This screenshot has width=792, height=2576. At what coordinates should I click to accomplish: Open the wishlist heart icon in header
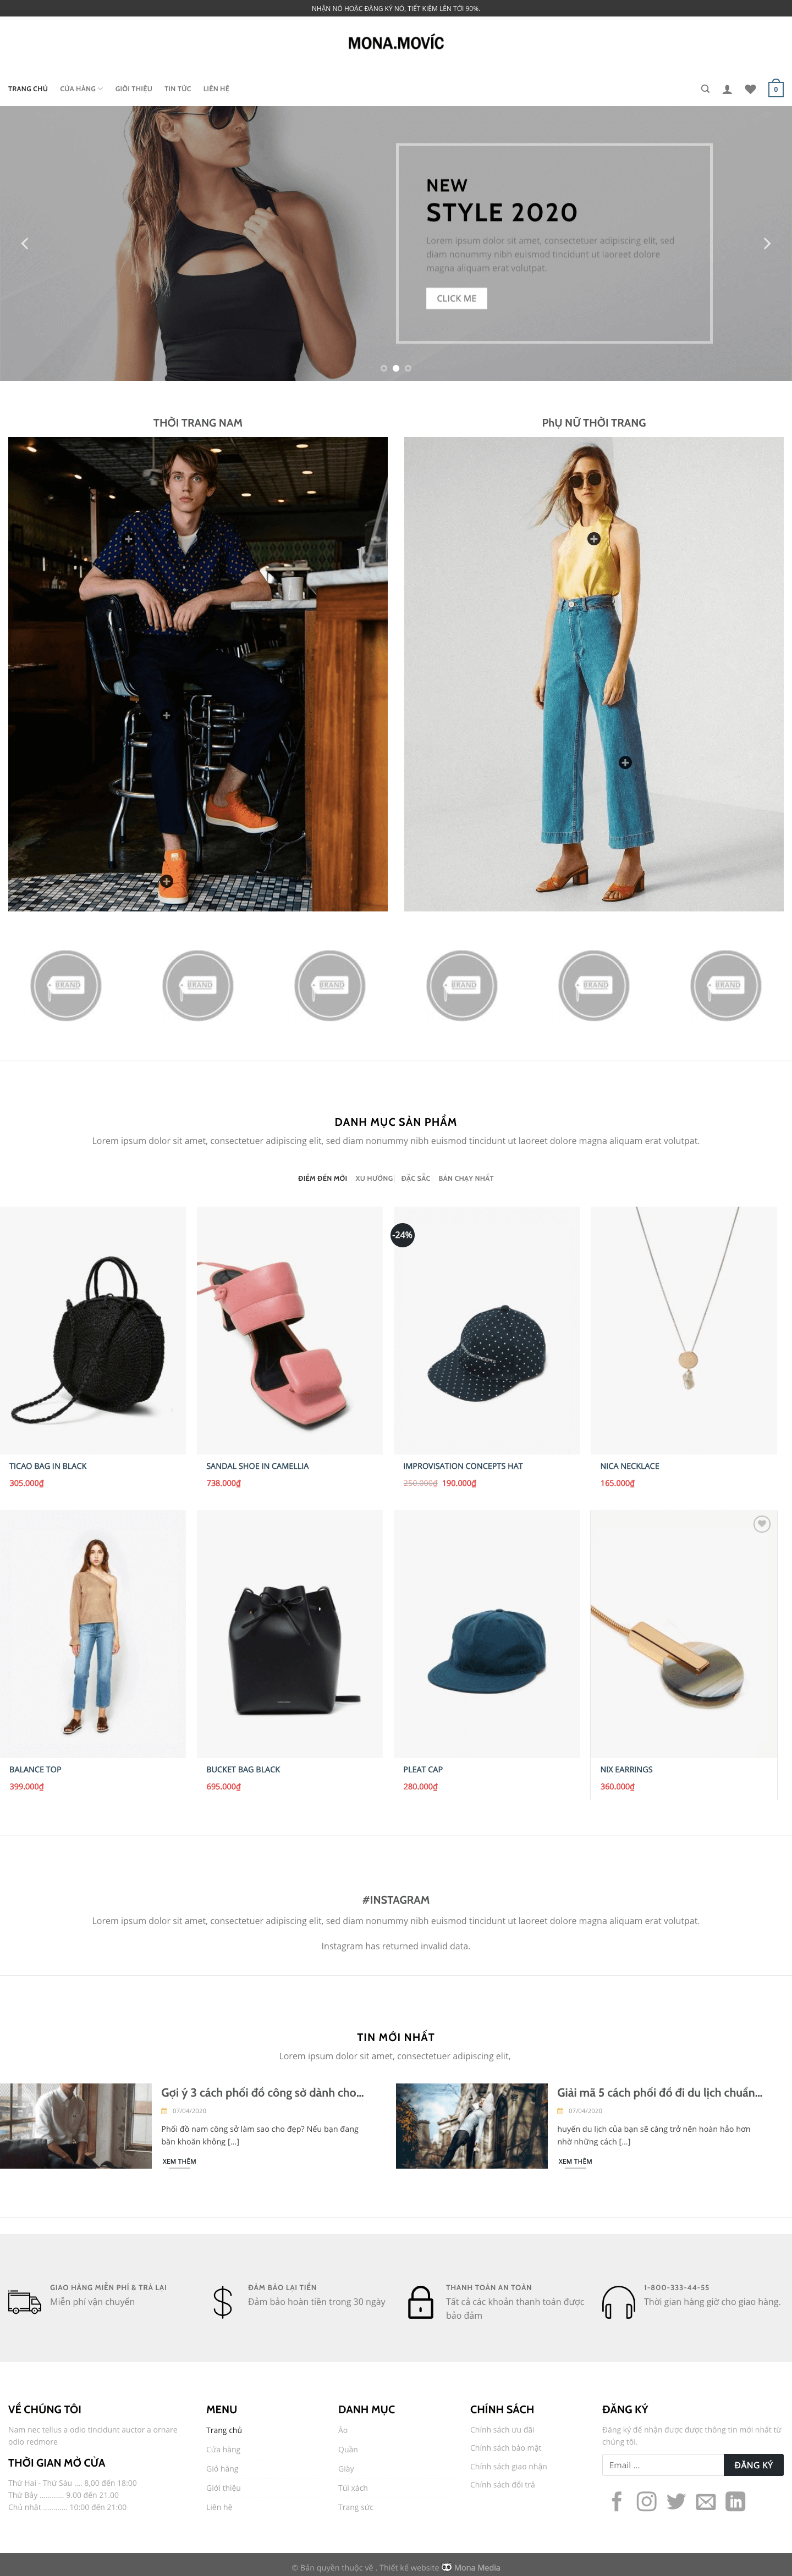click(750, 89)
